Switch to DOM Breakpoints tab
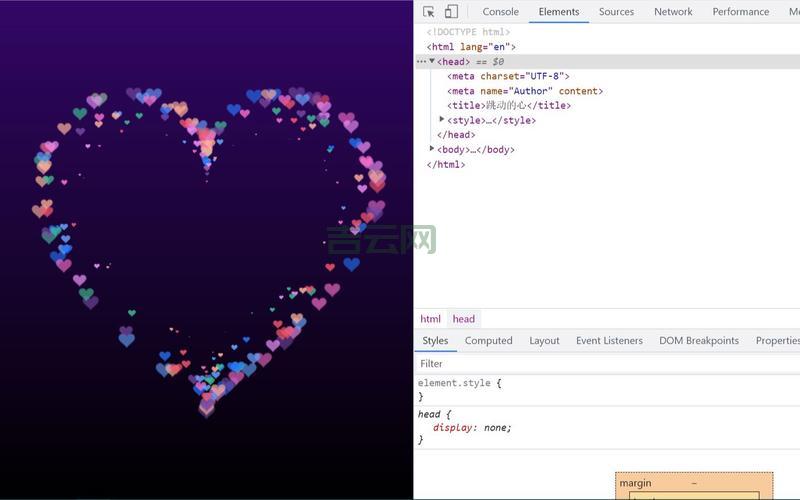 (x=698, y=341)
